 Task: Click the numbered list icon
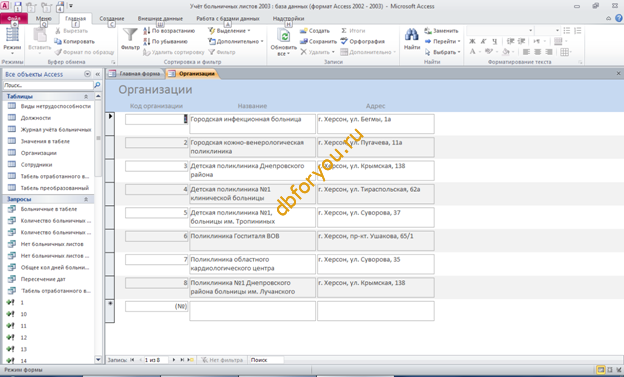(578, 31)
